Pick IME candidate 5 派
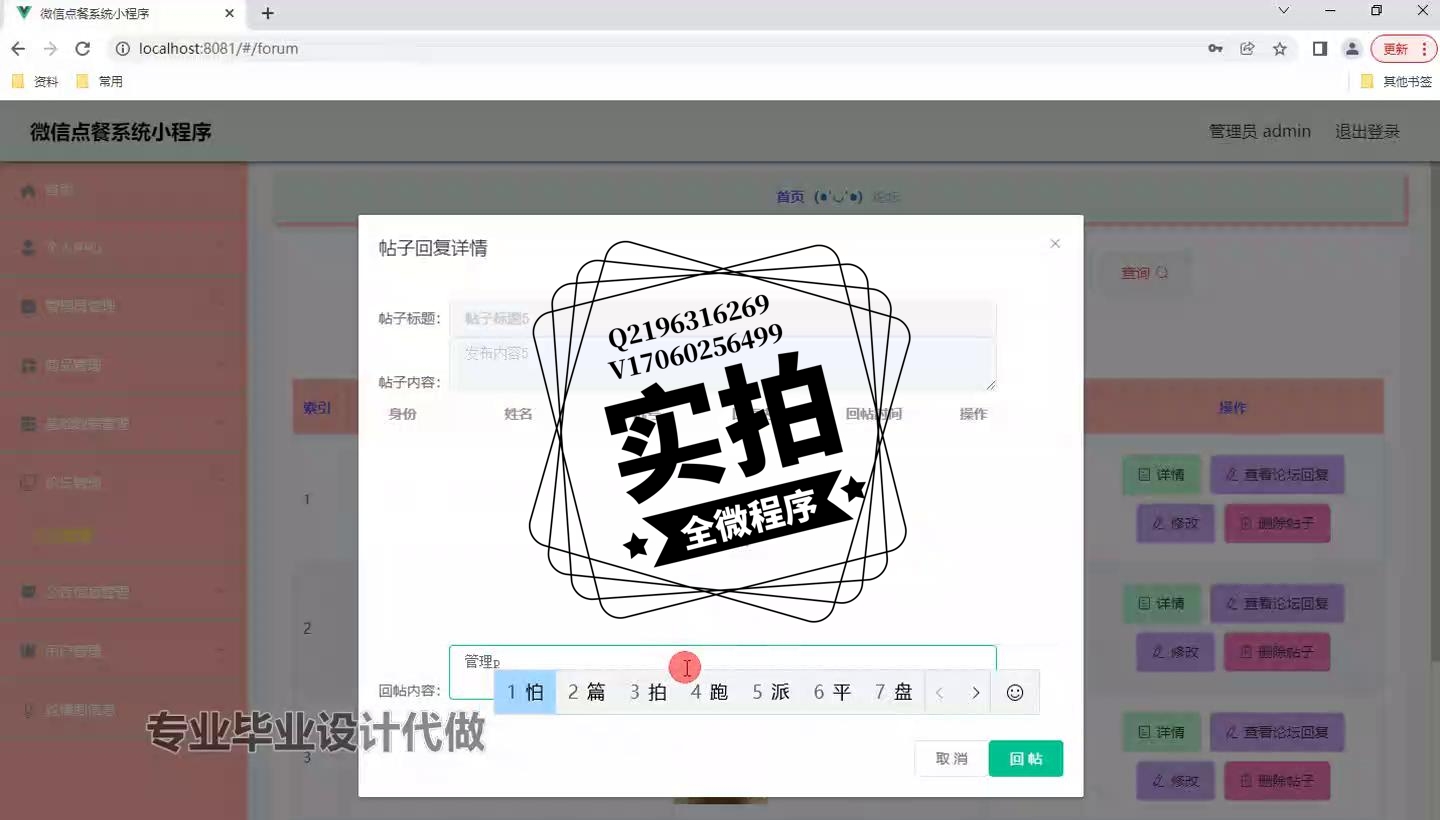Screen dimensions: 1440x820 771,692
